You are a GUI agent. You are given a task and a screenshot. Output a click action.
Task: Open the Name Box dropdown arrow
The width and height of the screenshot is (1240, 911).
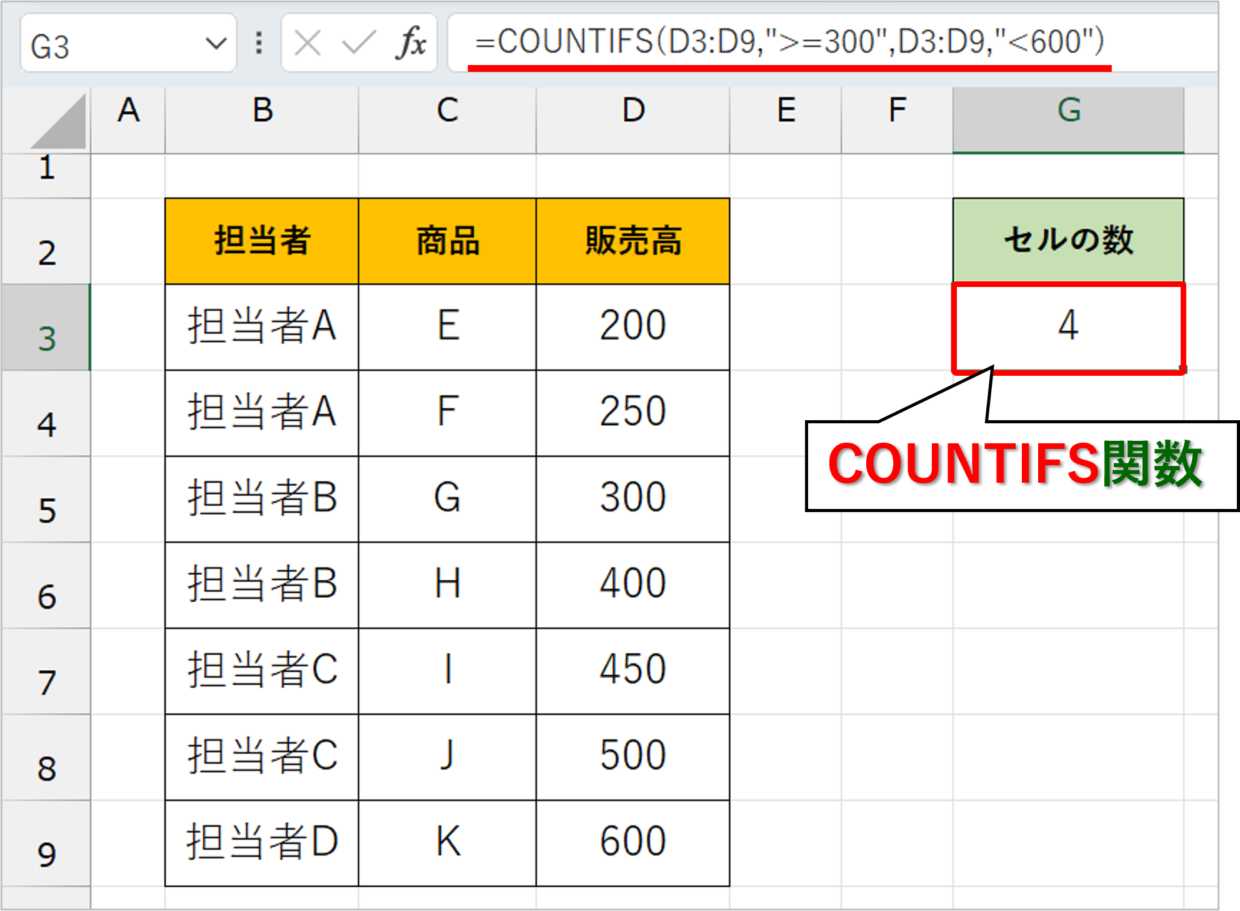click(215, 45)
